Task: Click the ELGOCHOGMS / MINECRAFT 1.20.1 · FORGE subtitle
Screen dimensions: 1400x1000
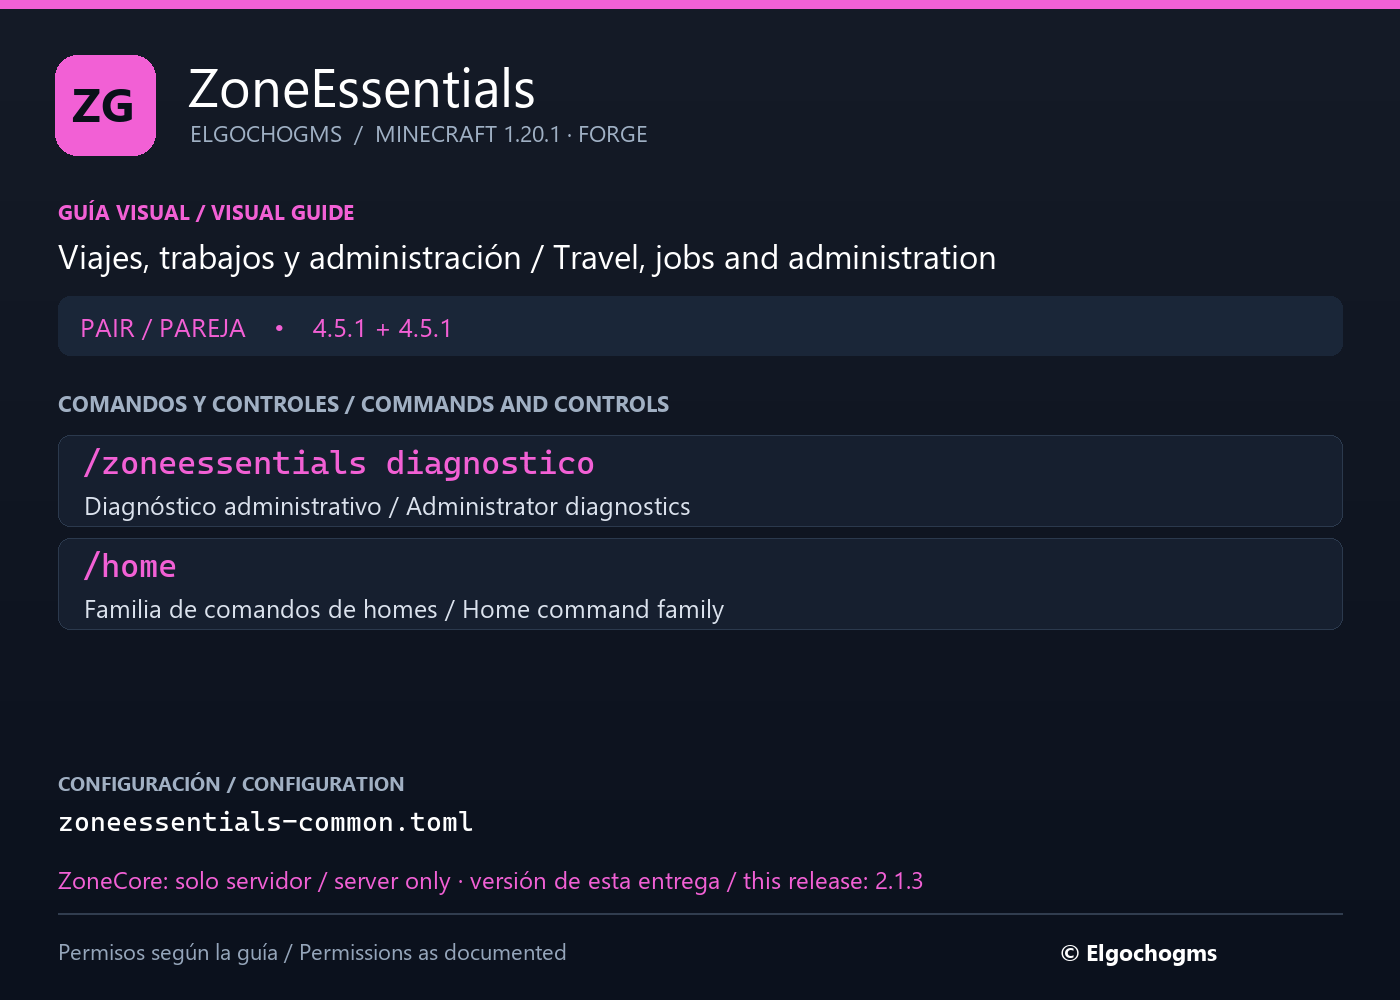Action: pyautogui.click(x=419, y=134)
